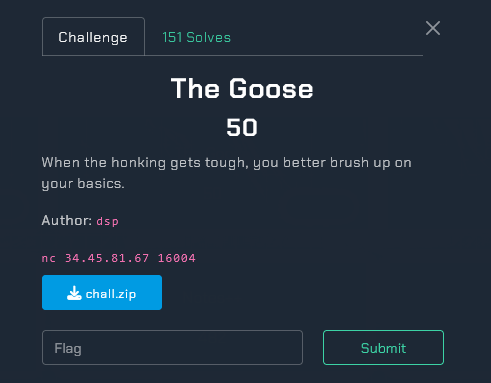491x383 pixels.
Task: Switch to the Challenge tab
Action: (x=93, y=36)
